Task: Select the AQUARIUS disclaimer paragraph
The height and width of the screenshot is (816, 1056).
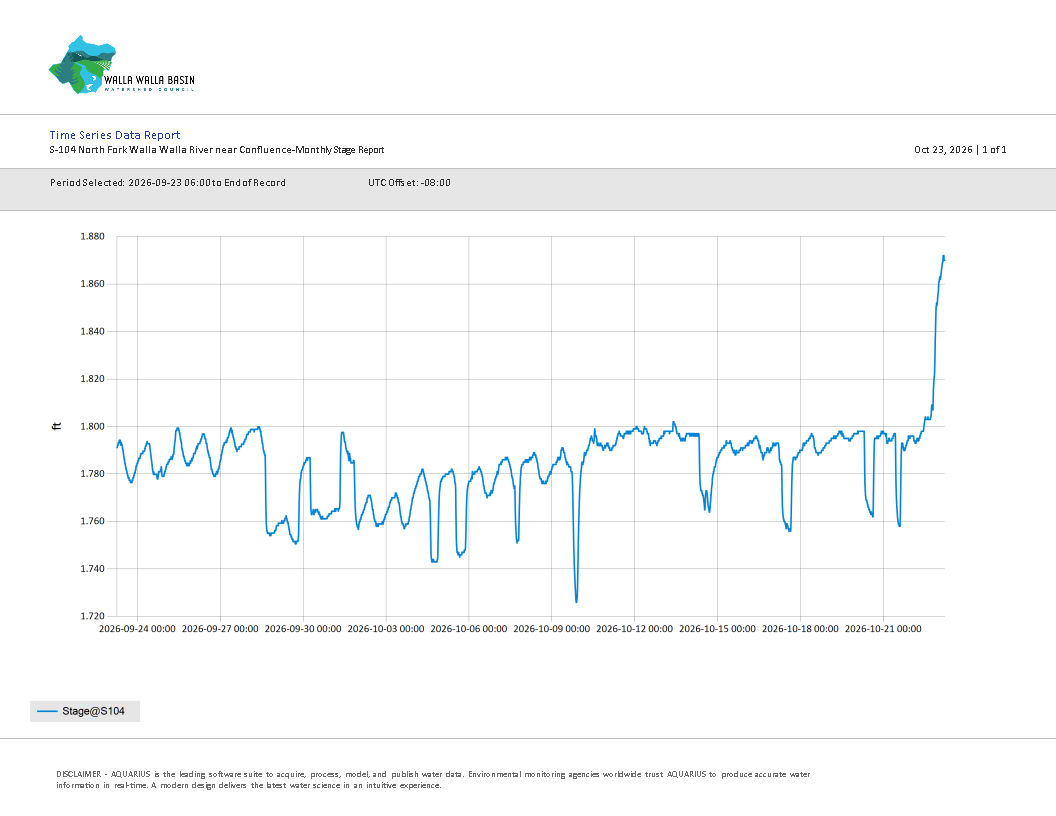Action: [x=433, y=780]
